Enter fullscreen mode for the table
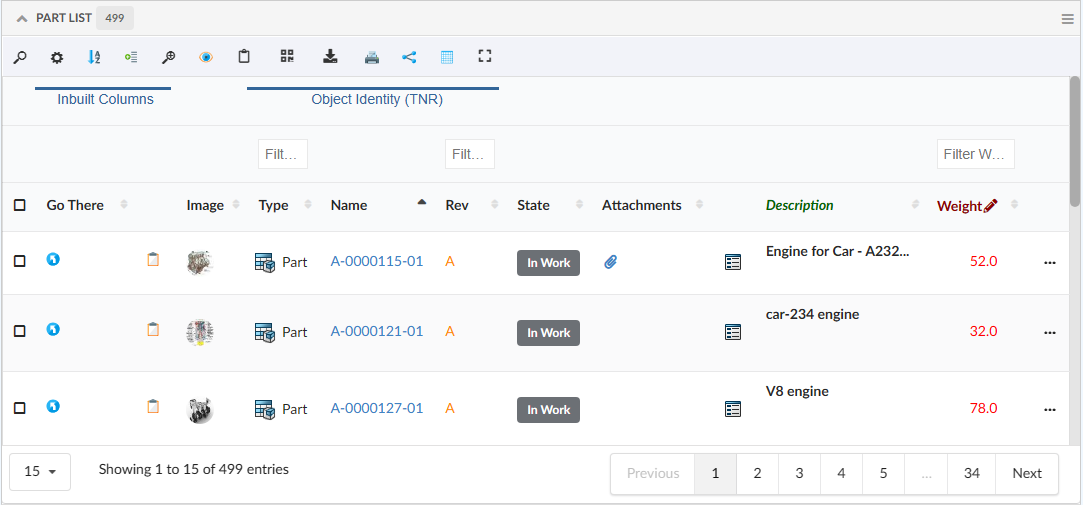Image resolution: width=1083 pixels, height=505 pixels. pyautogui.click(x=485, y=57)
